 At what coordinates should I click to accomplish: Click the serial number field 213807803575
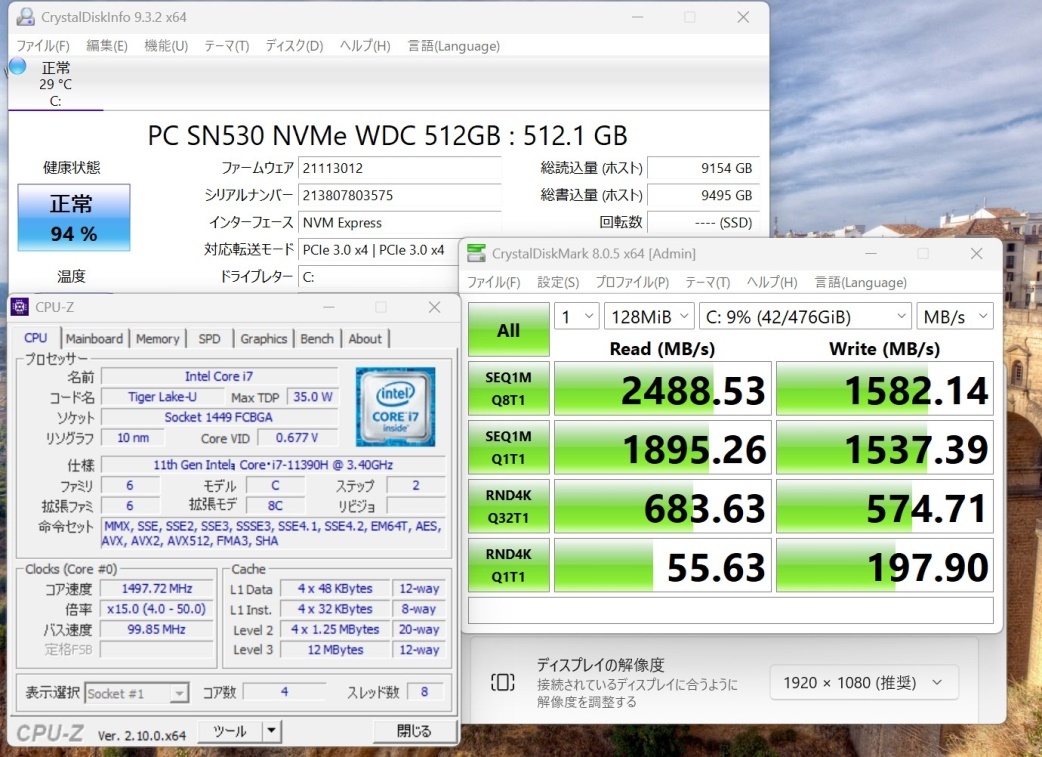399,195
